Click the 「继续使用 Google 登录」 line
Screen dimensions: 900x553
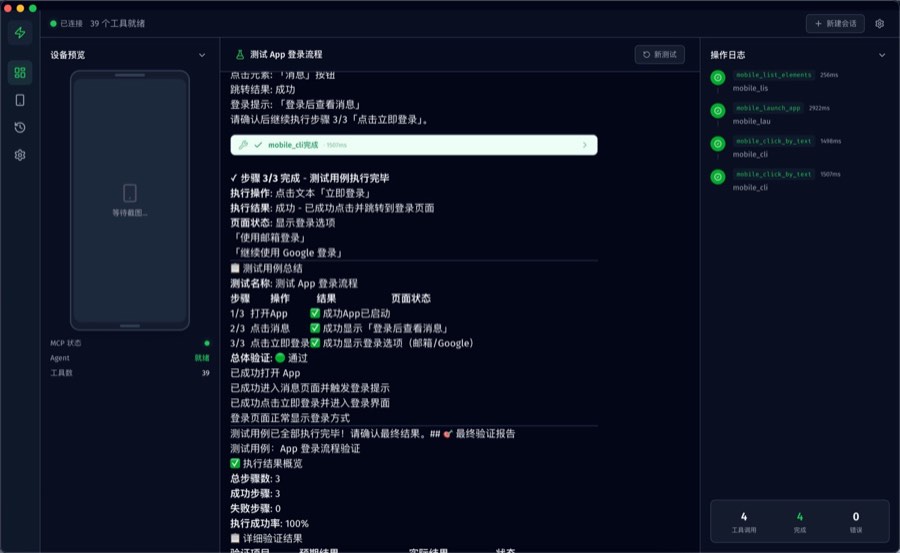pyautogui.click(x=287, y=253)
